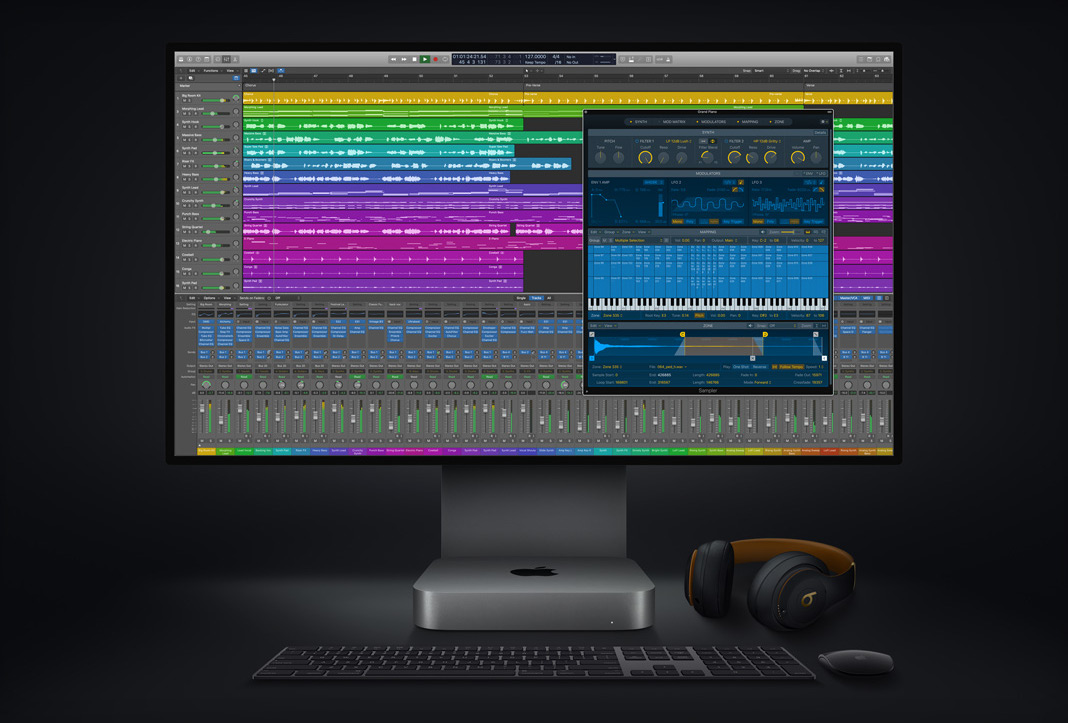Open the Filter 1 type LP 12dB dropdown

pyautogui.click(x=680, y=141)
